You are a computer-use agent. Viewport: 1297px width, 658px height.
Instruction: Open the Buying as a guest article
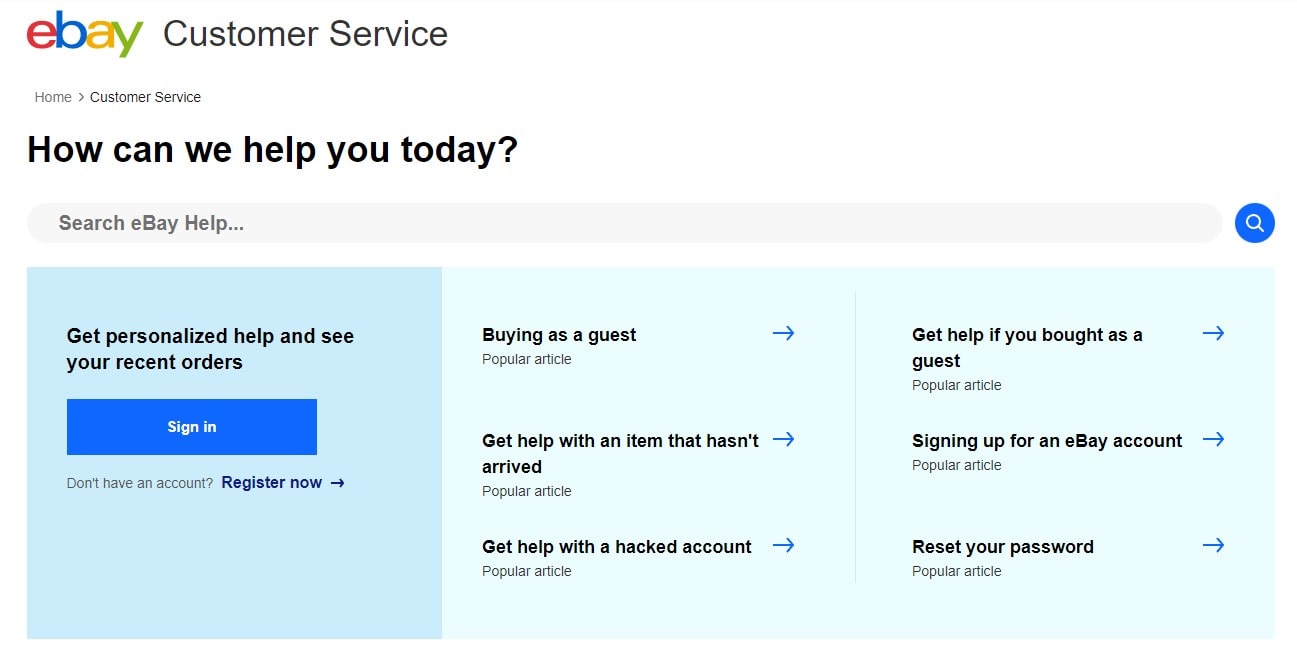[x=558, y=335]
